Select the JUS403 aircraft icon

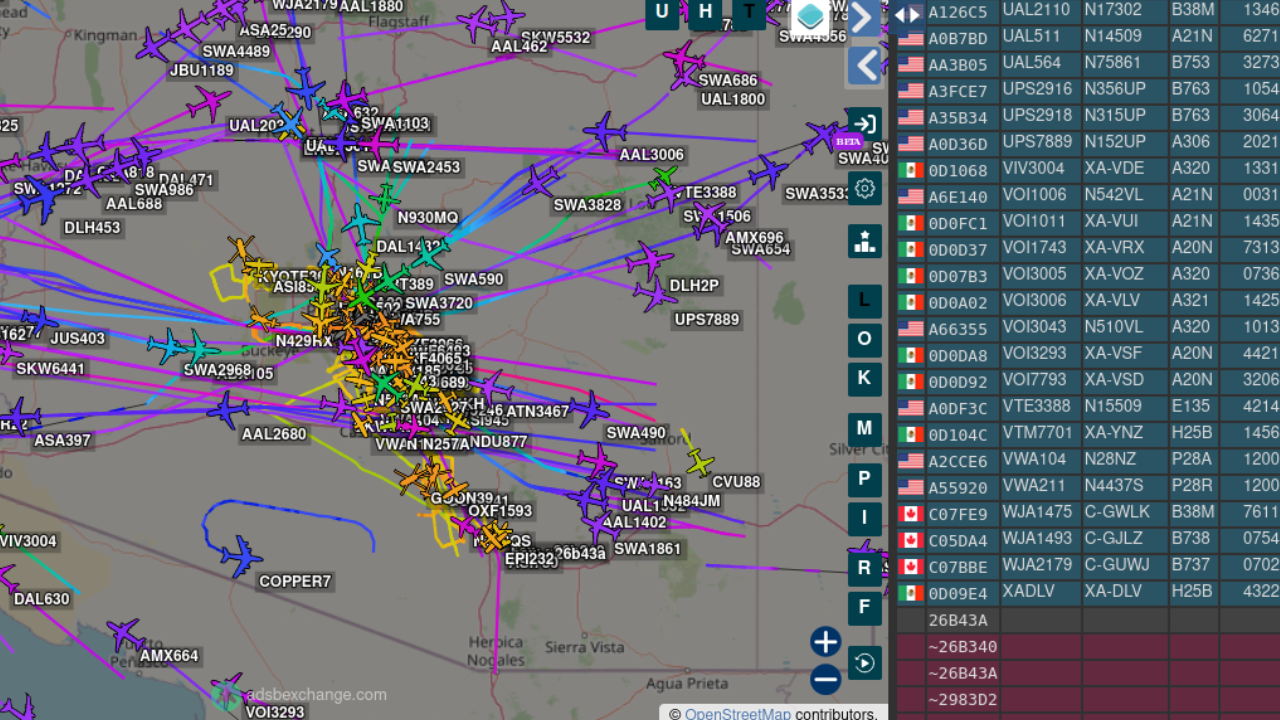38,320
